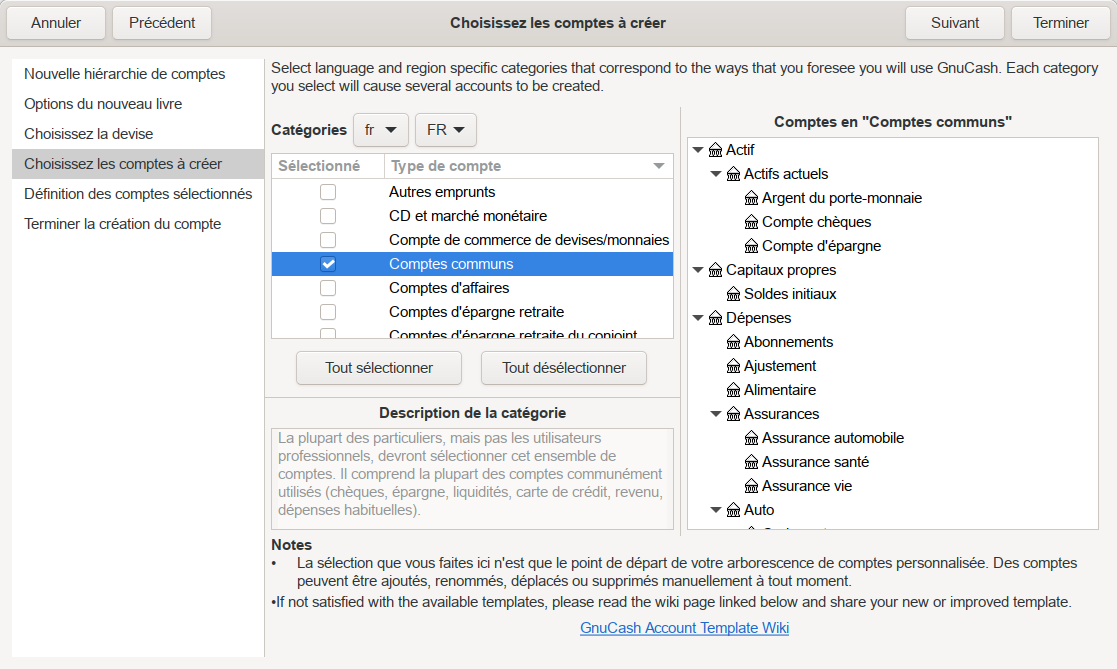The height and width of the screenshot is (669, 1117).
Task: Click the Suivant button
Action: tap(954, 22)
